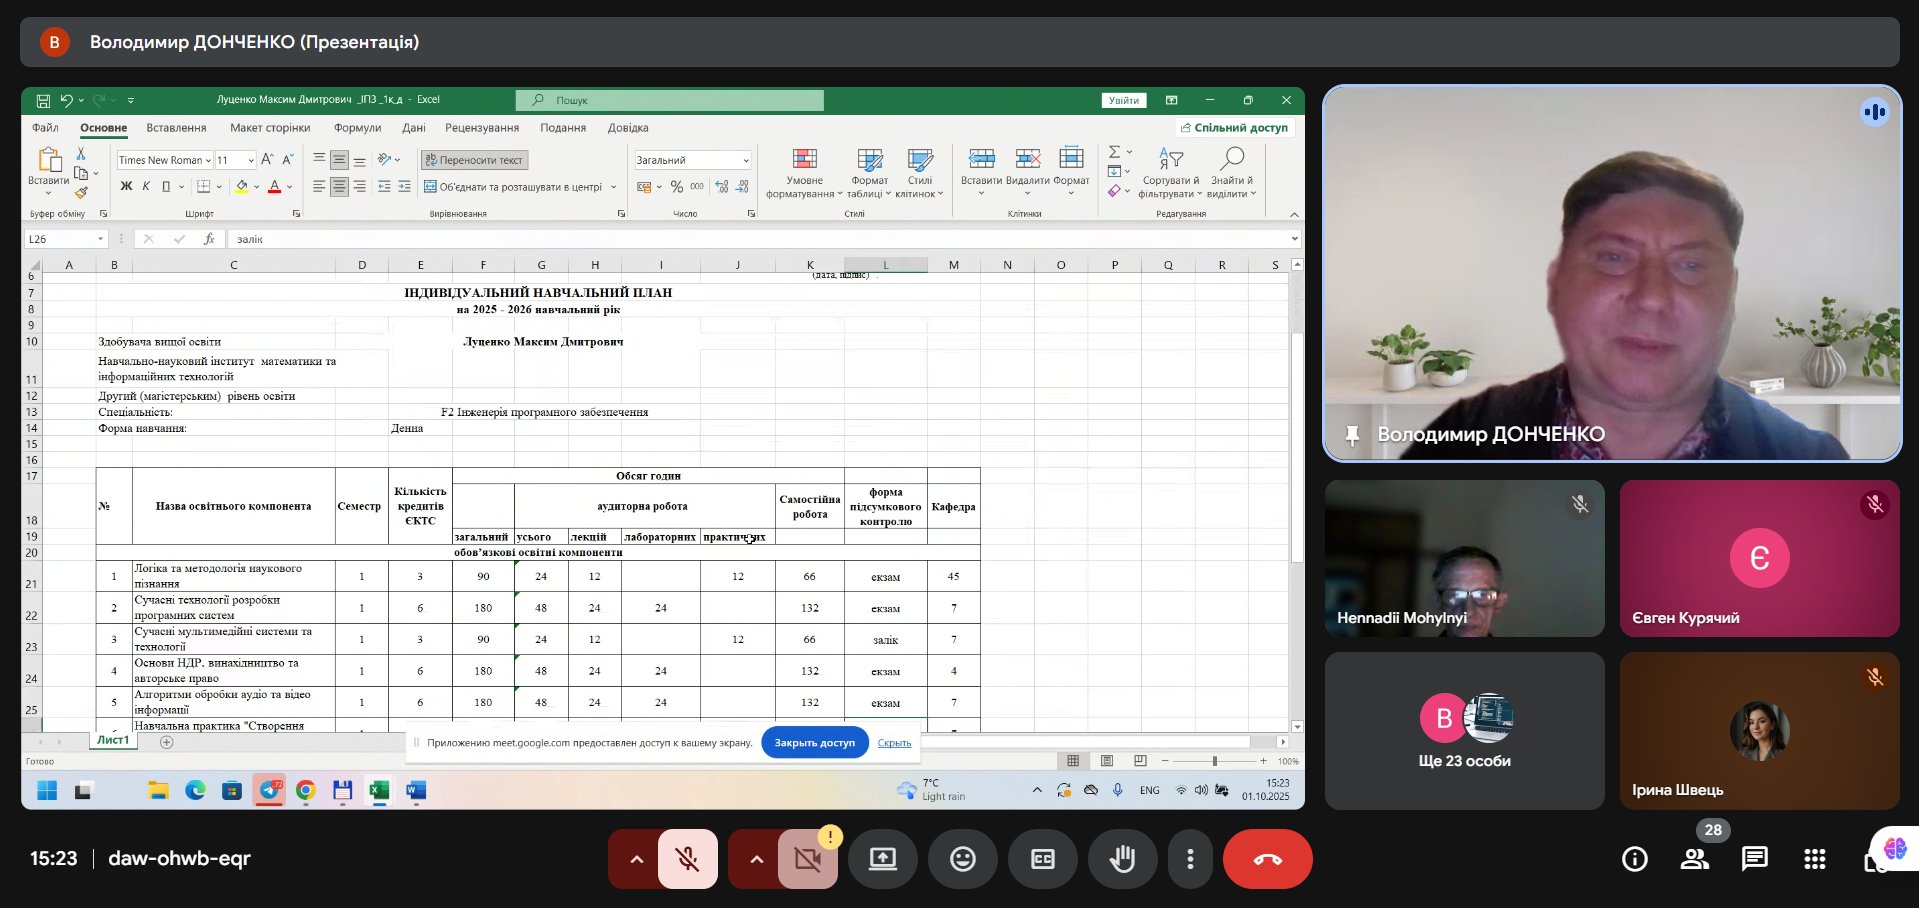Image resolution: width=1919 pixels, height=908 pixels.
Task: Turn on the camera
Action: [x=807, y=859]
